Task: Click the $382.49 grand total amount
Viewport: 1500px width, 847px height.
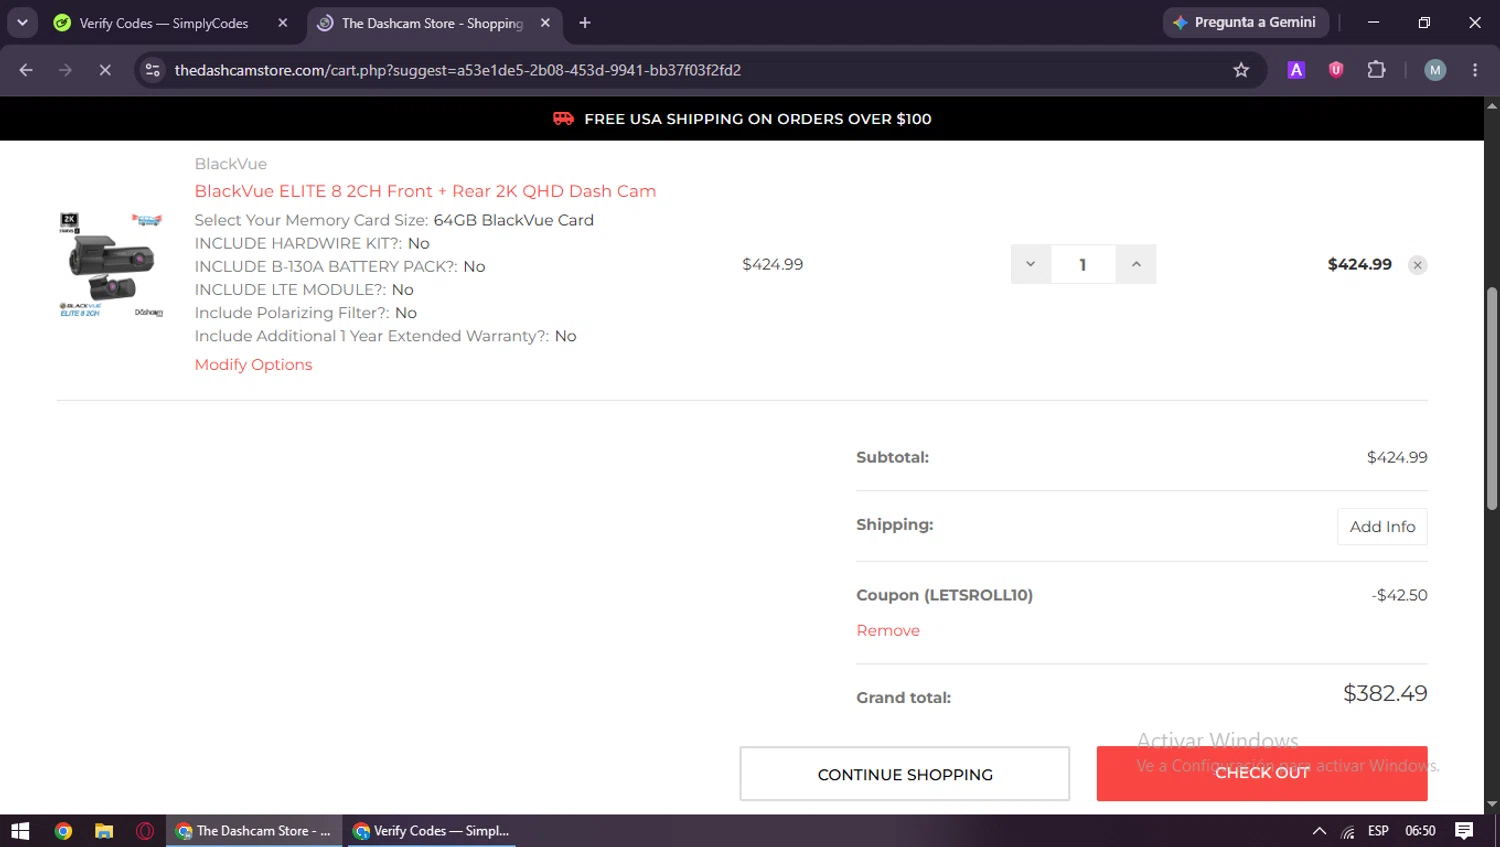Action: pyautogui.click(x=1385, y=694)
